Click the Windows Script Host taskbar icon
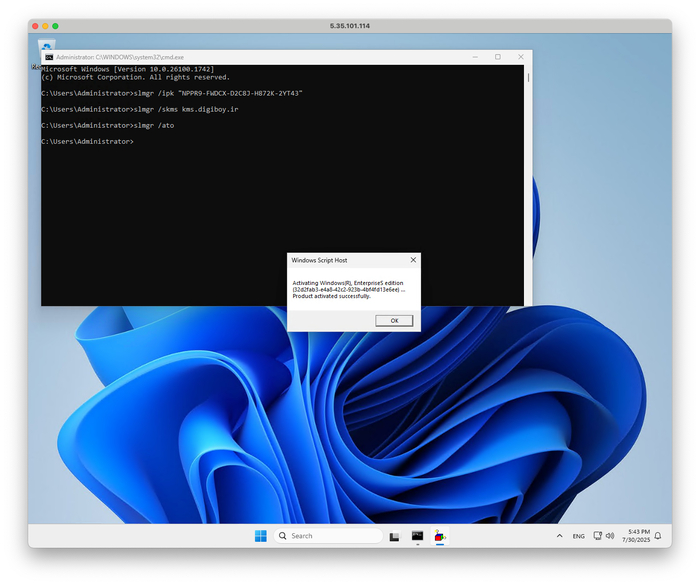The image size is (700, 585). point(441,536)
